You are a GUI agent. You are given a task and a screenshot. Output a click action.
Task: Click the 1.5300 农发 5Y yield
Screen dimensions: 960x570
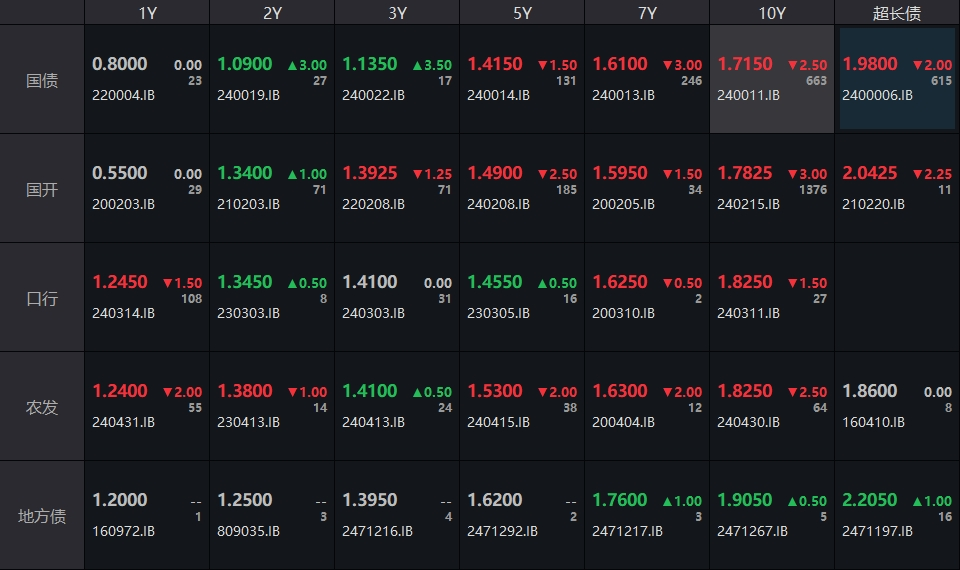click(x=495, y=391)
